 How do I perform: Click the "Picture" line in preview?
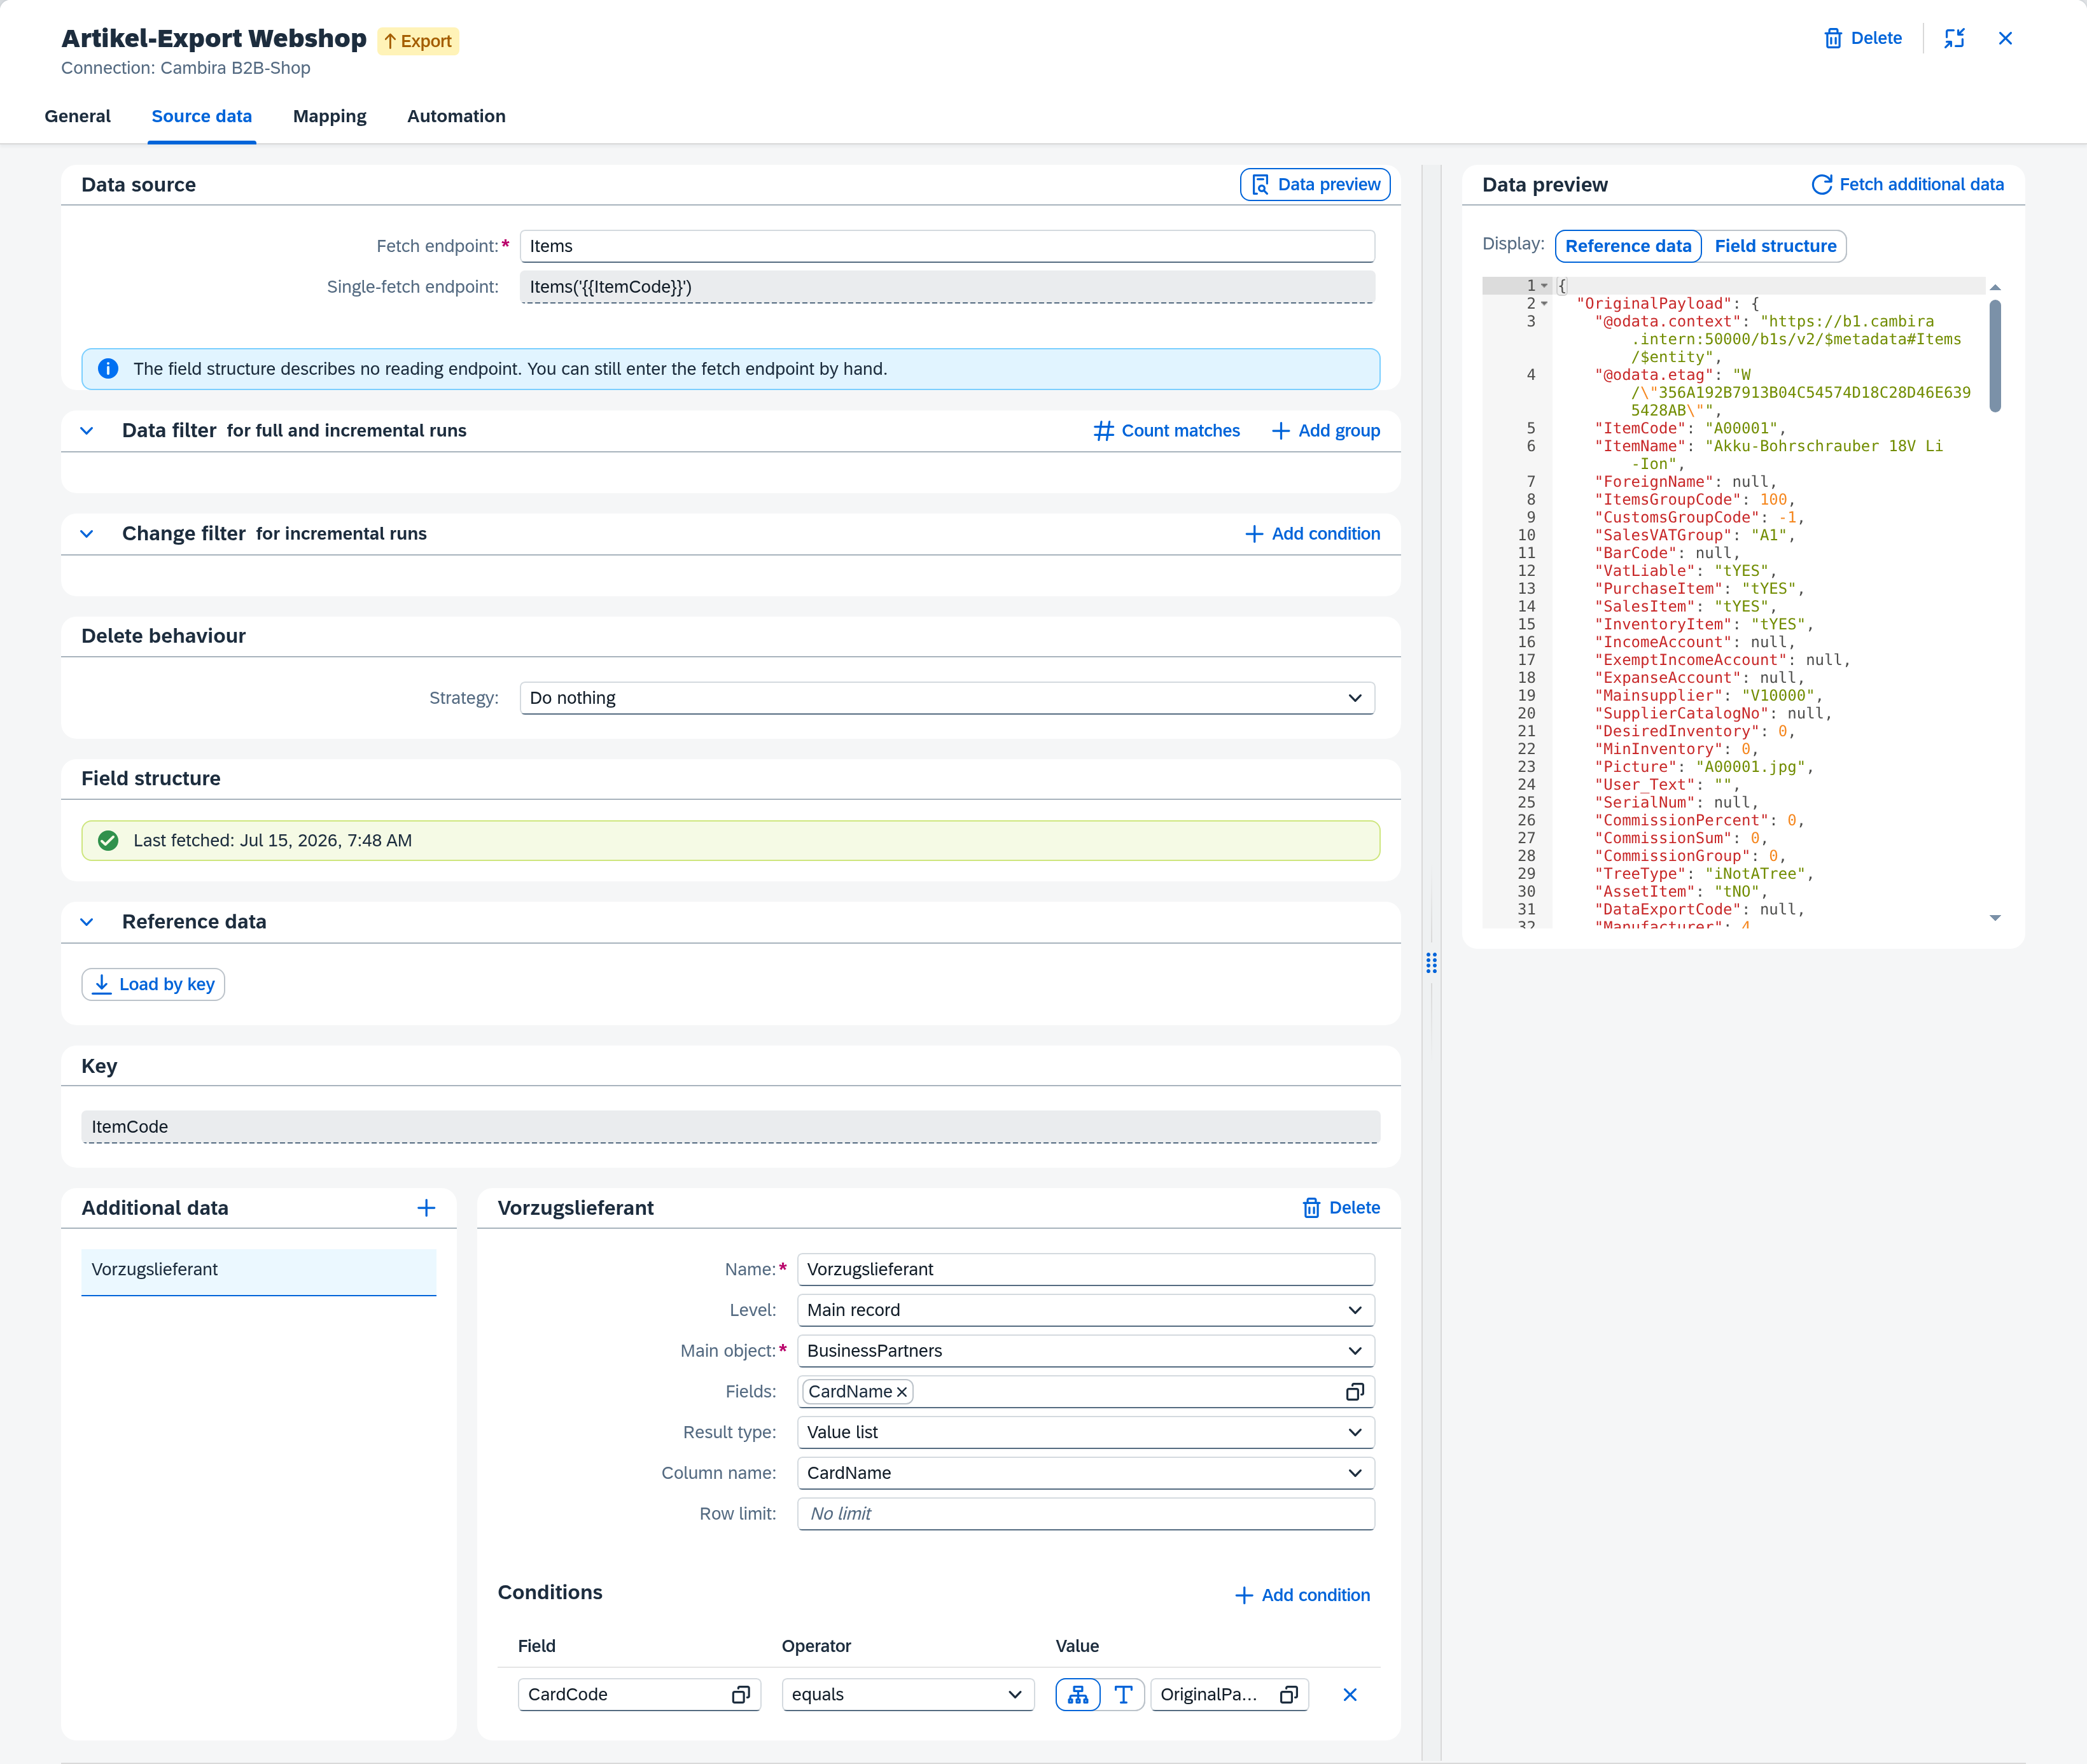1704,767
